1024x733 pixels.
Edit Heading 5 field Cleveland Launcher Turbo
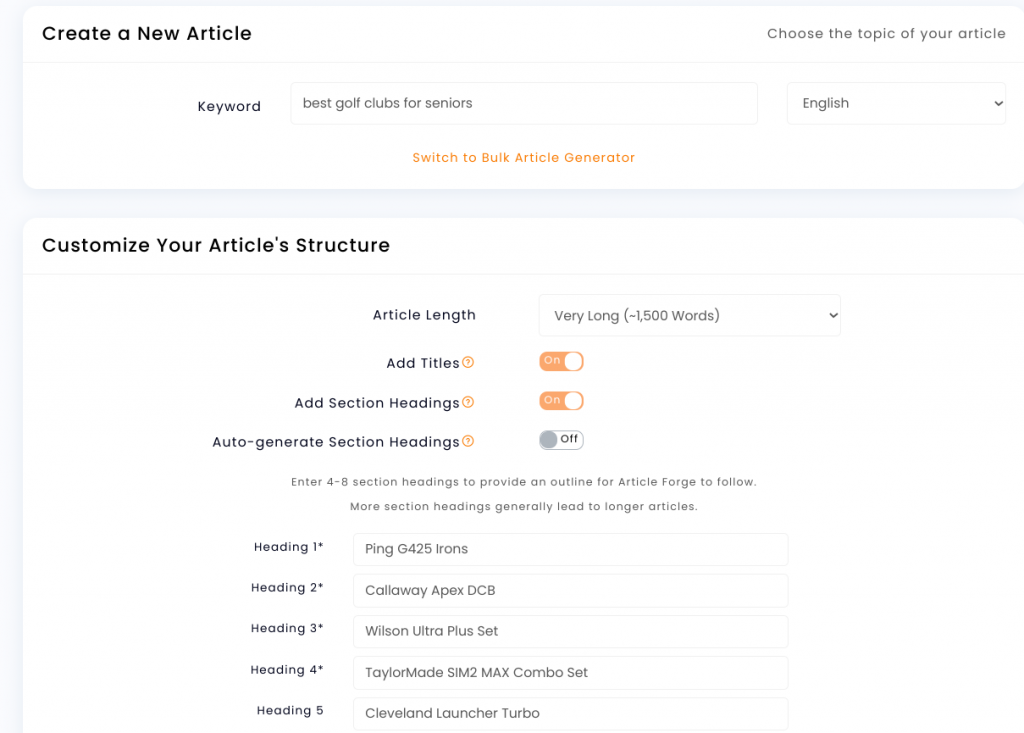click(570, 713)
